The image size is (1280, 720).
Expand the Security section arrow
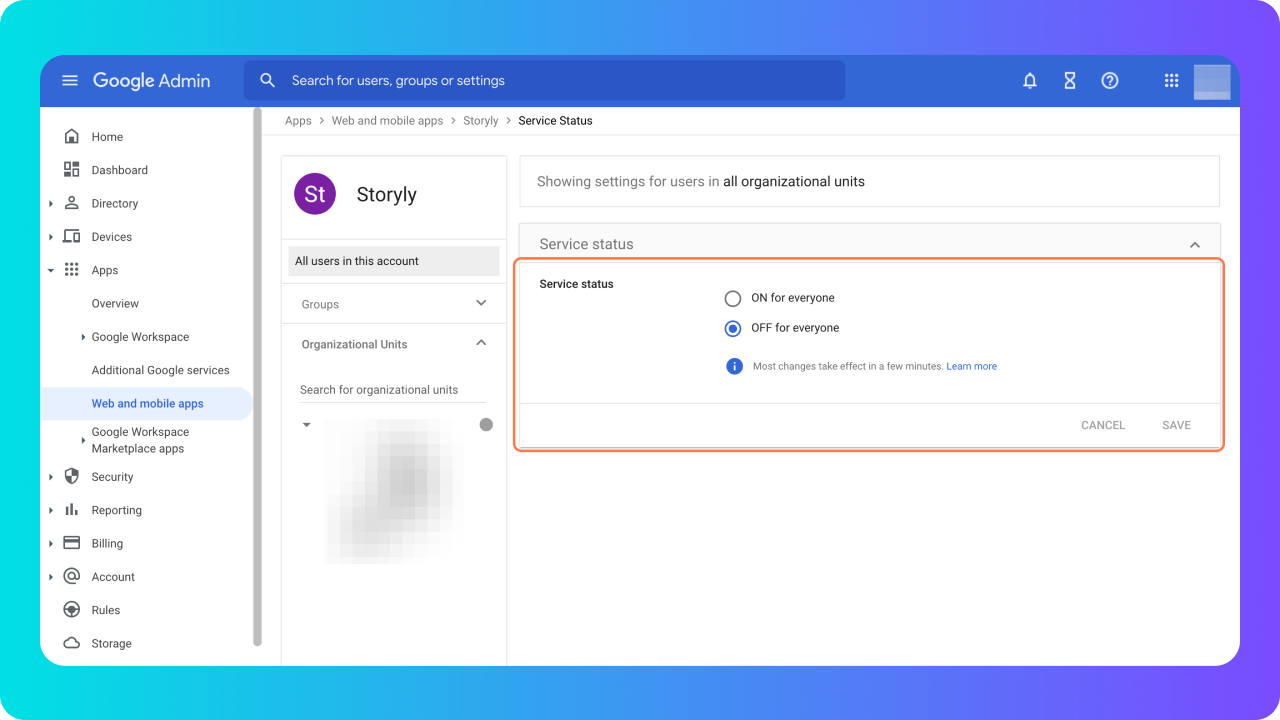pos(51,477)
